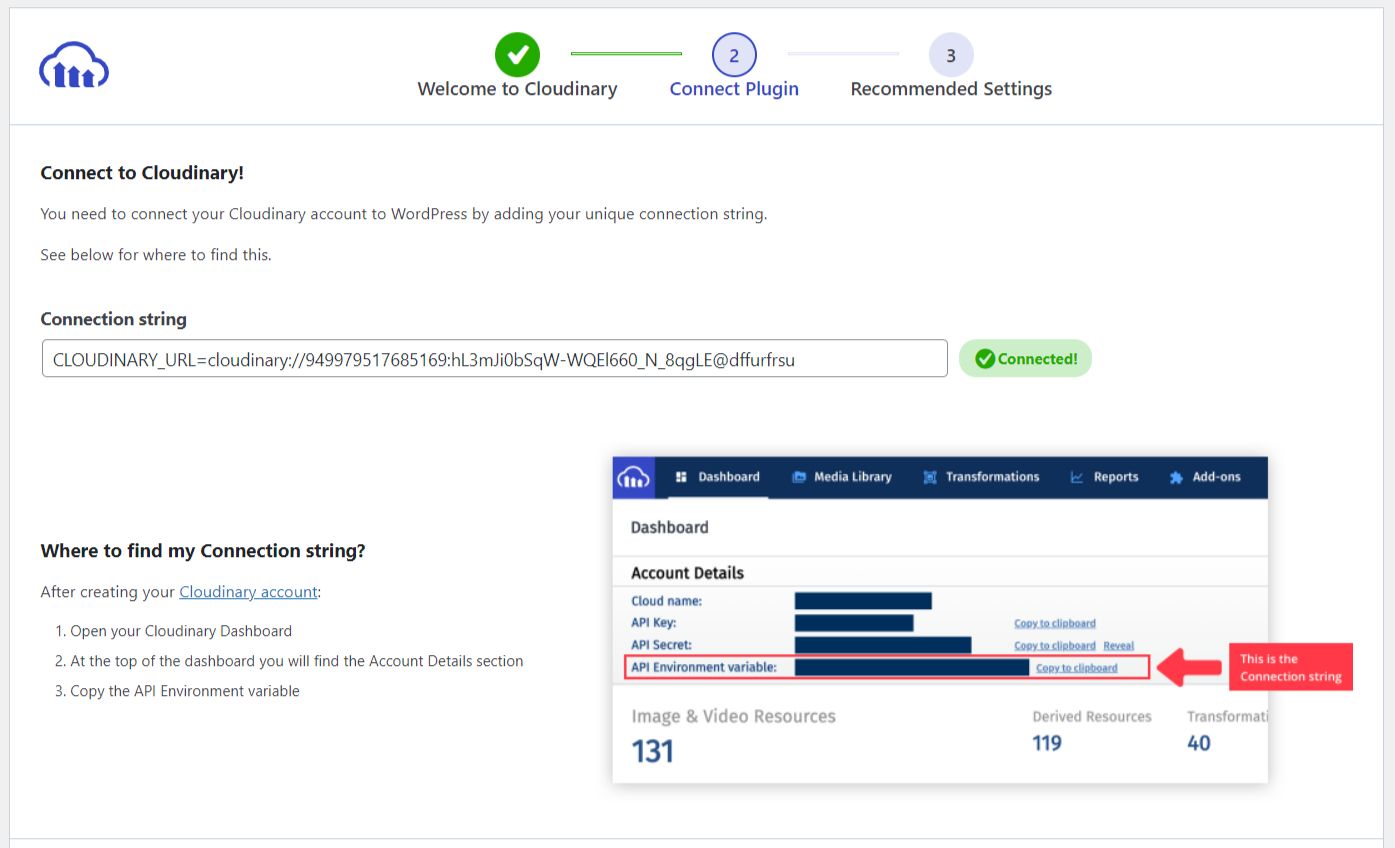Screen dimensions: 1395x848
Task: Click 'Open your Cloudinary Dashboard' list step
Action: click(x=181, y=631)
